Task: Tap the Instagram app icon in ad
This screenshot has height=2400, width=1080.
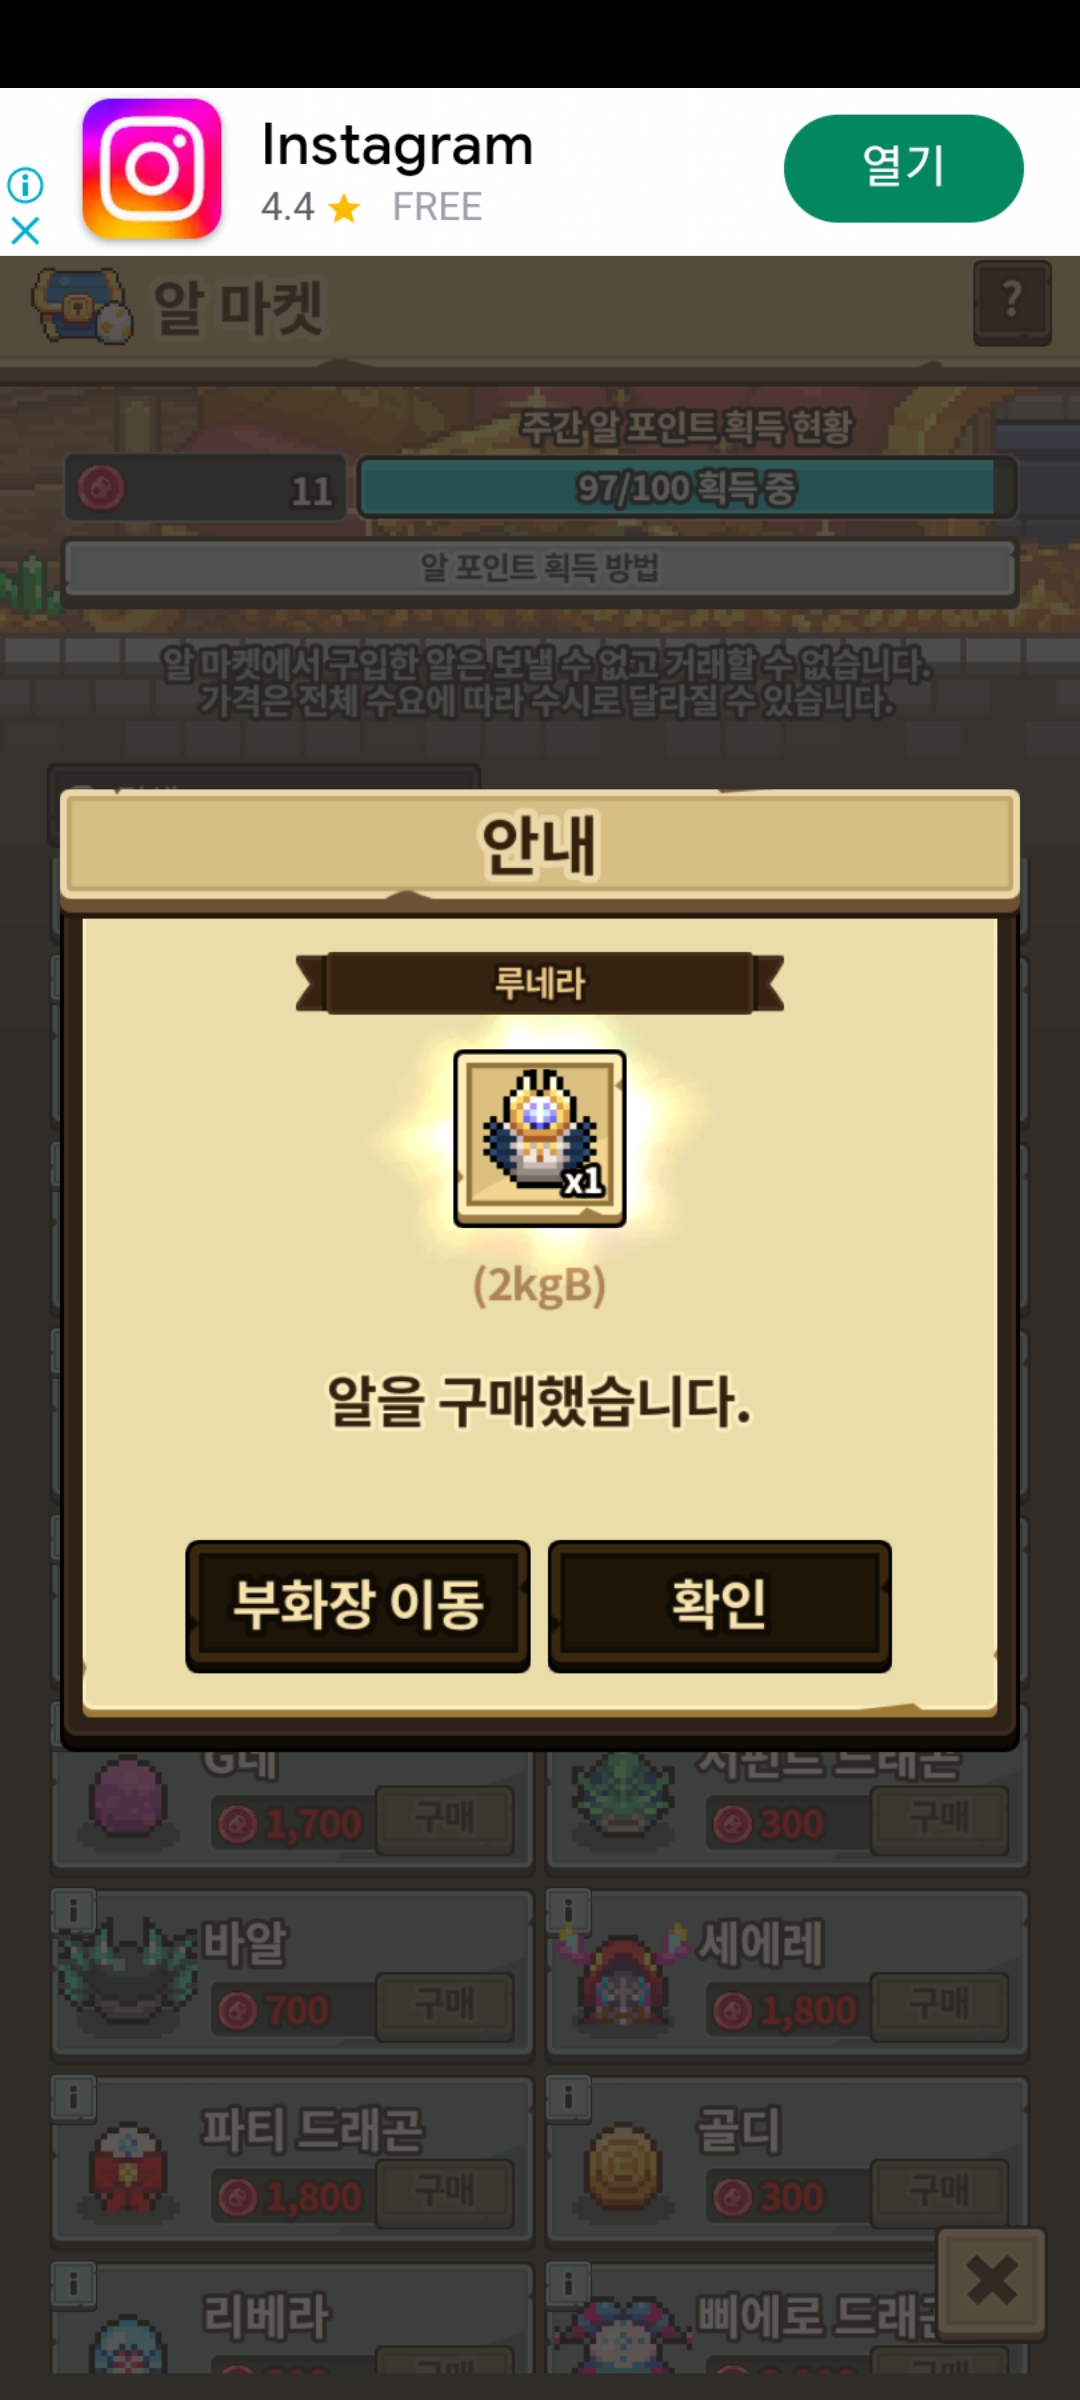Action: tap(152, 168)
